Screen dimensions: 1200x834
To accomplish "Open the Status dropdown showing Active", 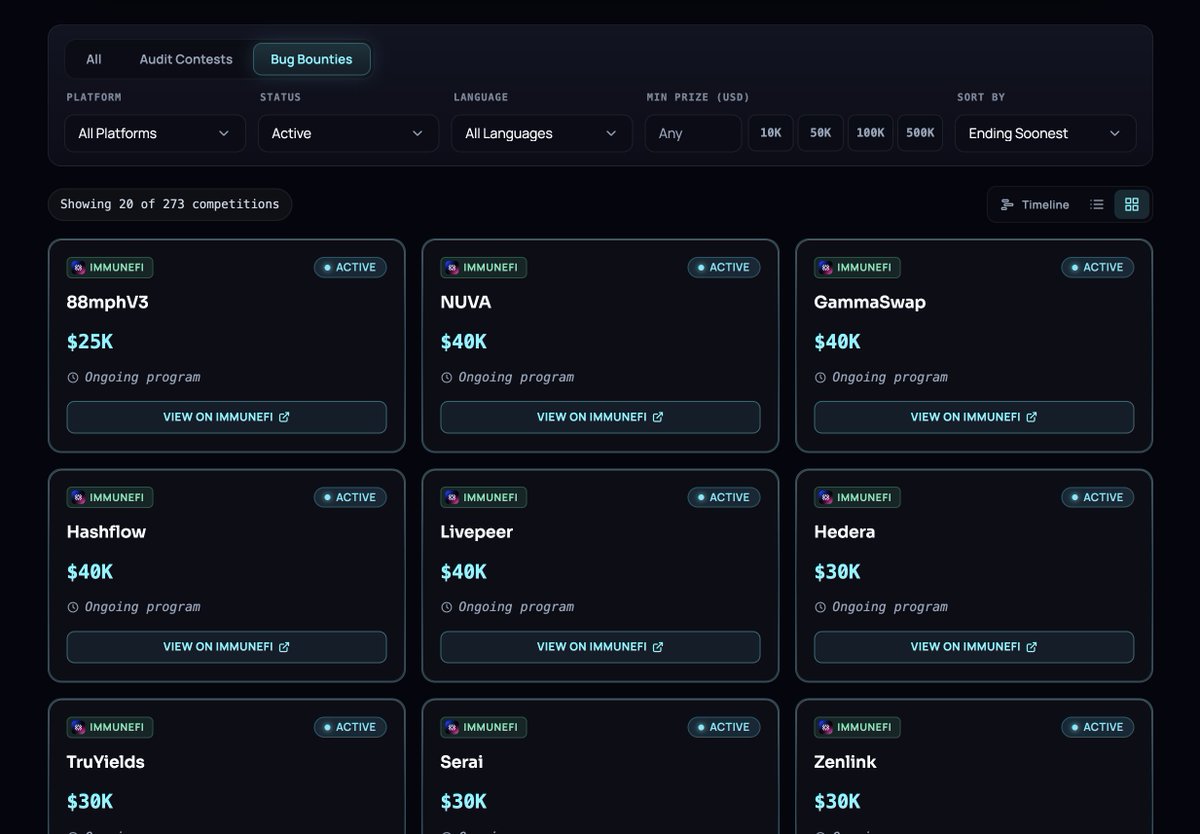I will [348, 133].
